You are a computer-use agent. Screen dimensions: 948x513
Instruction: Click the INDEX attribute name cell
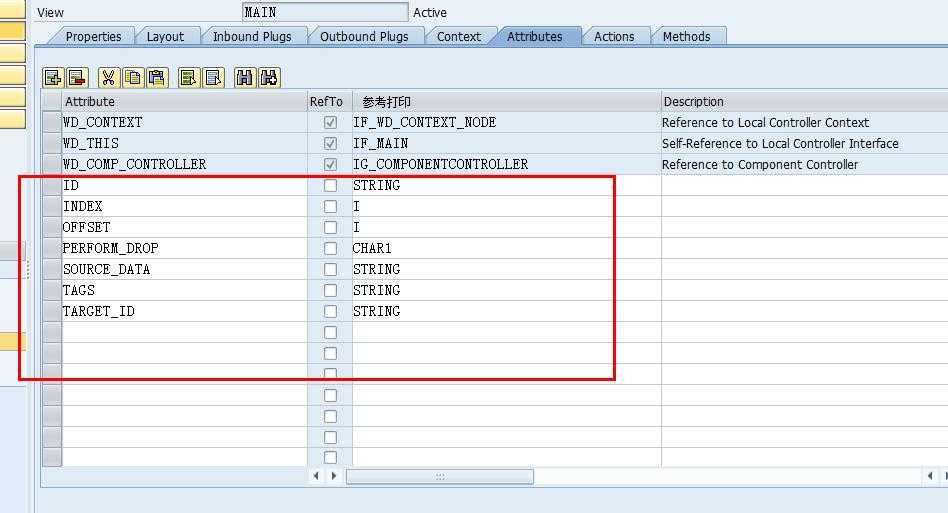[x=184, y=207]
